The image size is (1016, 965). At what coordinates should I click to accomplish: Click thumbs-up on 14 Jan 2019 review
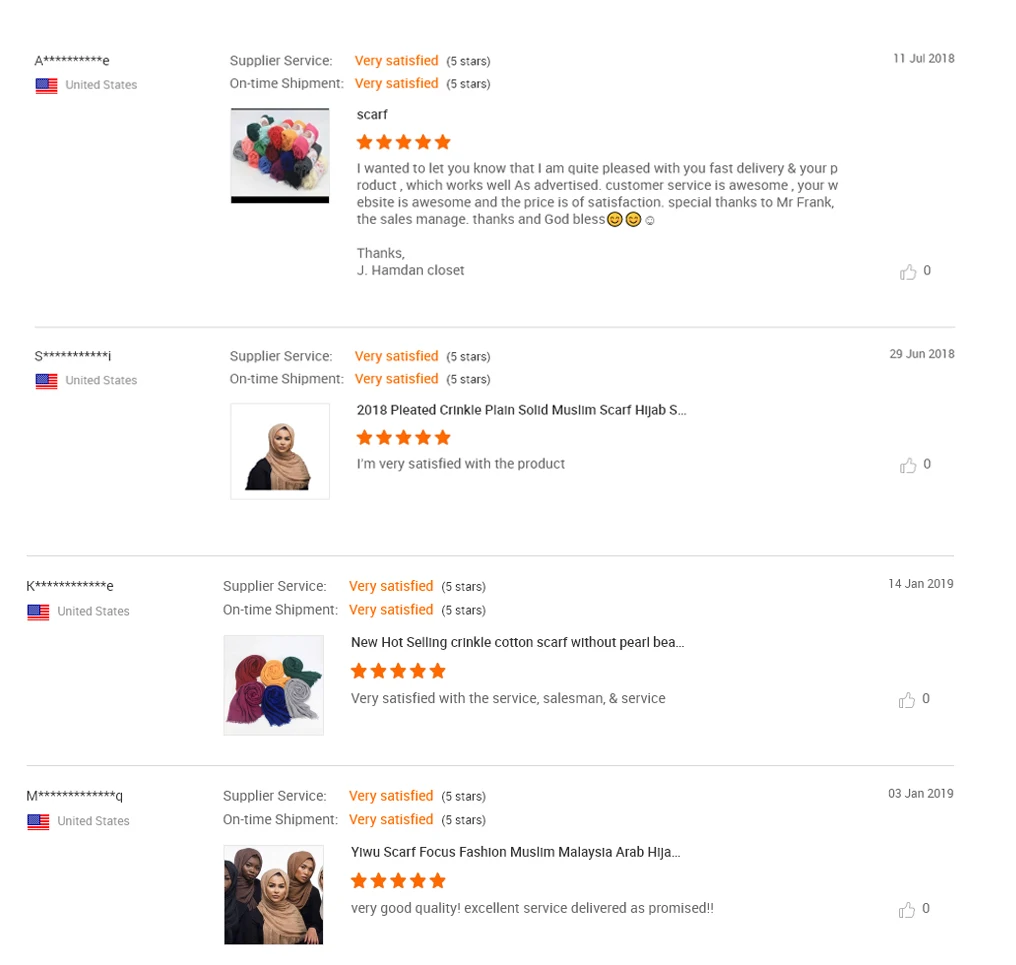point(906,700)
